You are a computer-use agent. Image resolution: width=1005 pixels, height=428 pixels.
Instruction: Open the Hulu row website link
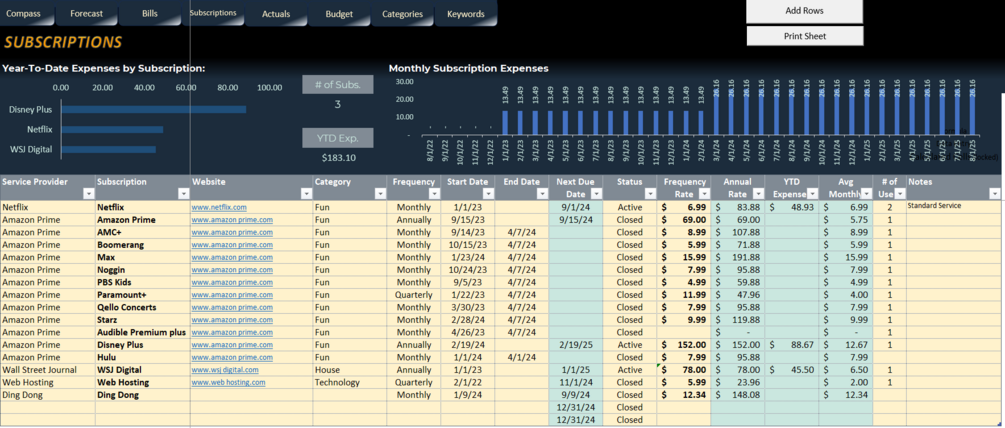232,358
